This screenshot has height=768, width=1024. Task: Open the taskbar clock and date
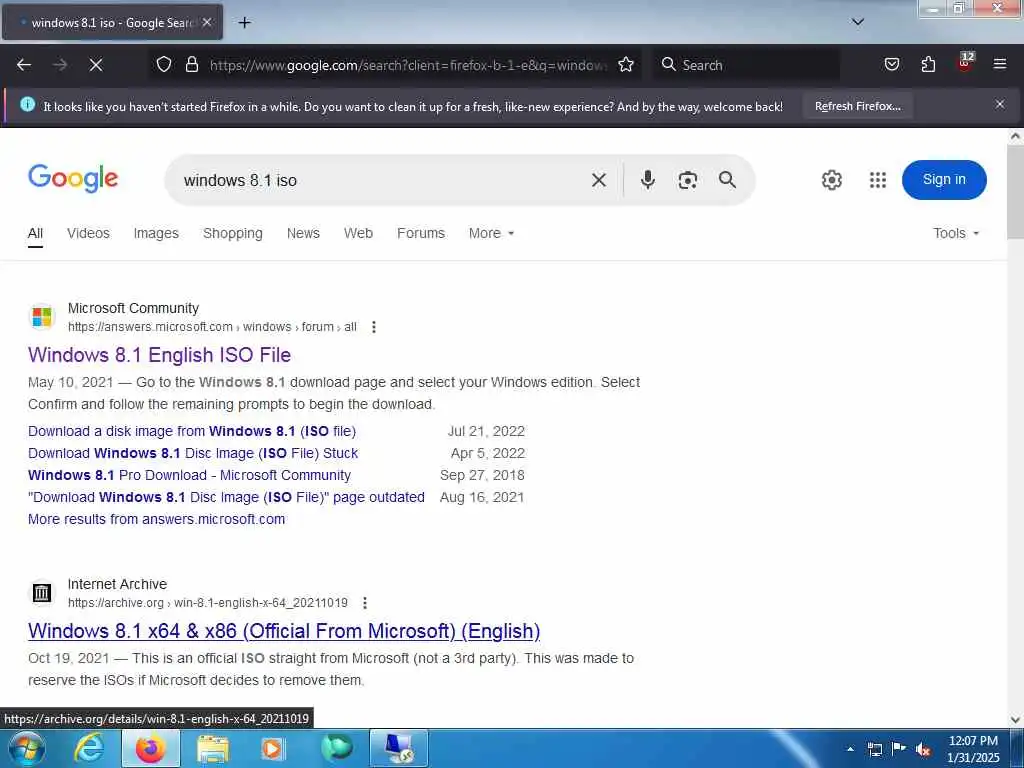(973, 749)
